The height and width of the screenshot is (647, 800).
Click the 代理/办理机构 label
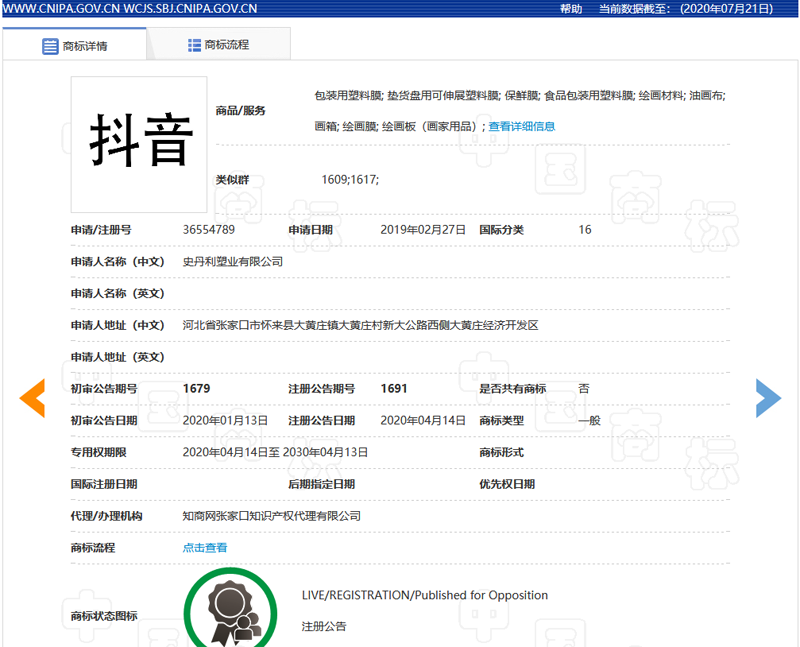pos(106,516)
